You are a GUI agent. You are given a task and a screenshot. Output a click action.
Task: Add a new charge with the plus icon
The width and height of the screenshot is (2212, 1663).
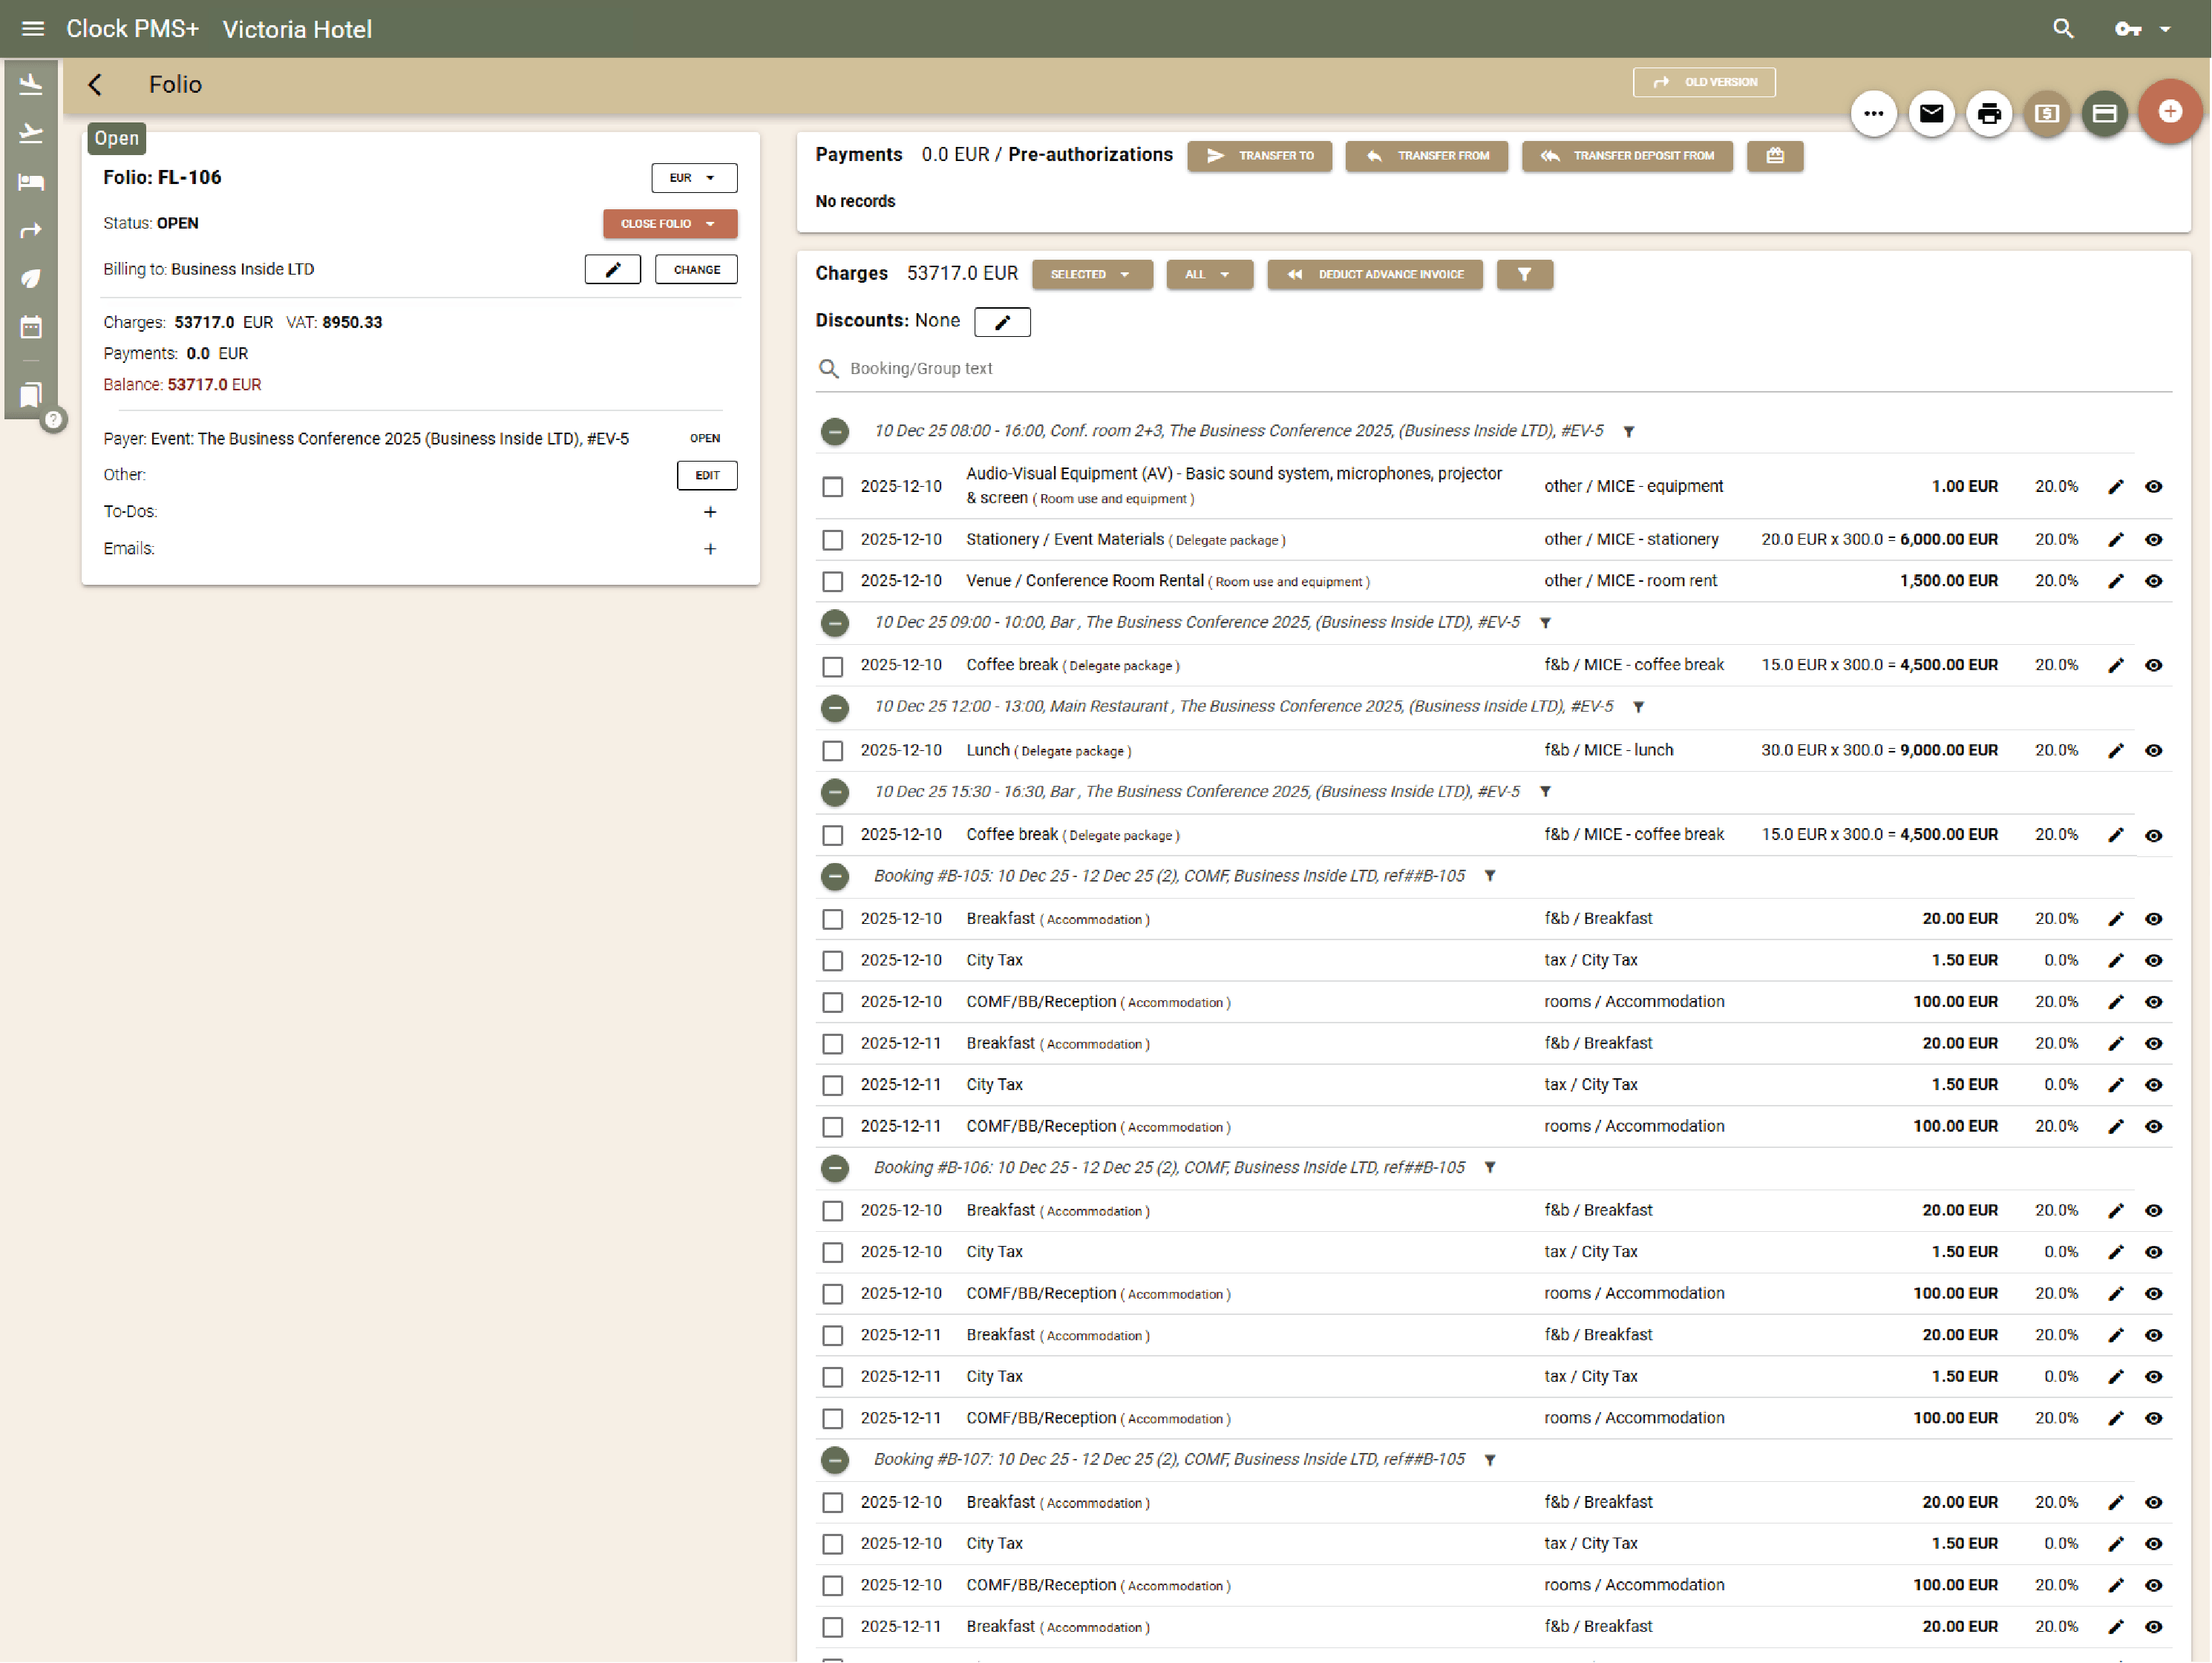pos(2169,111)
